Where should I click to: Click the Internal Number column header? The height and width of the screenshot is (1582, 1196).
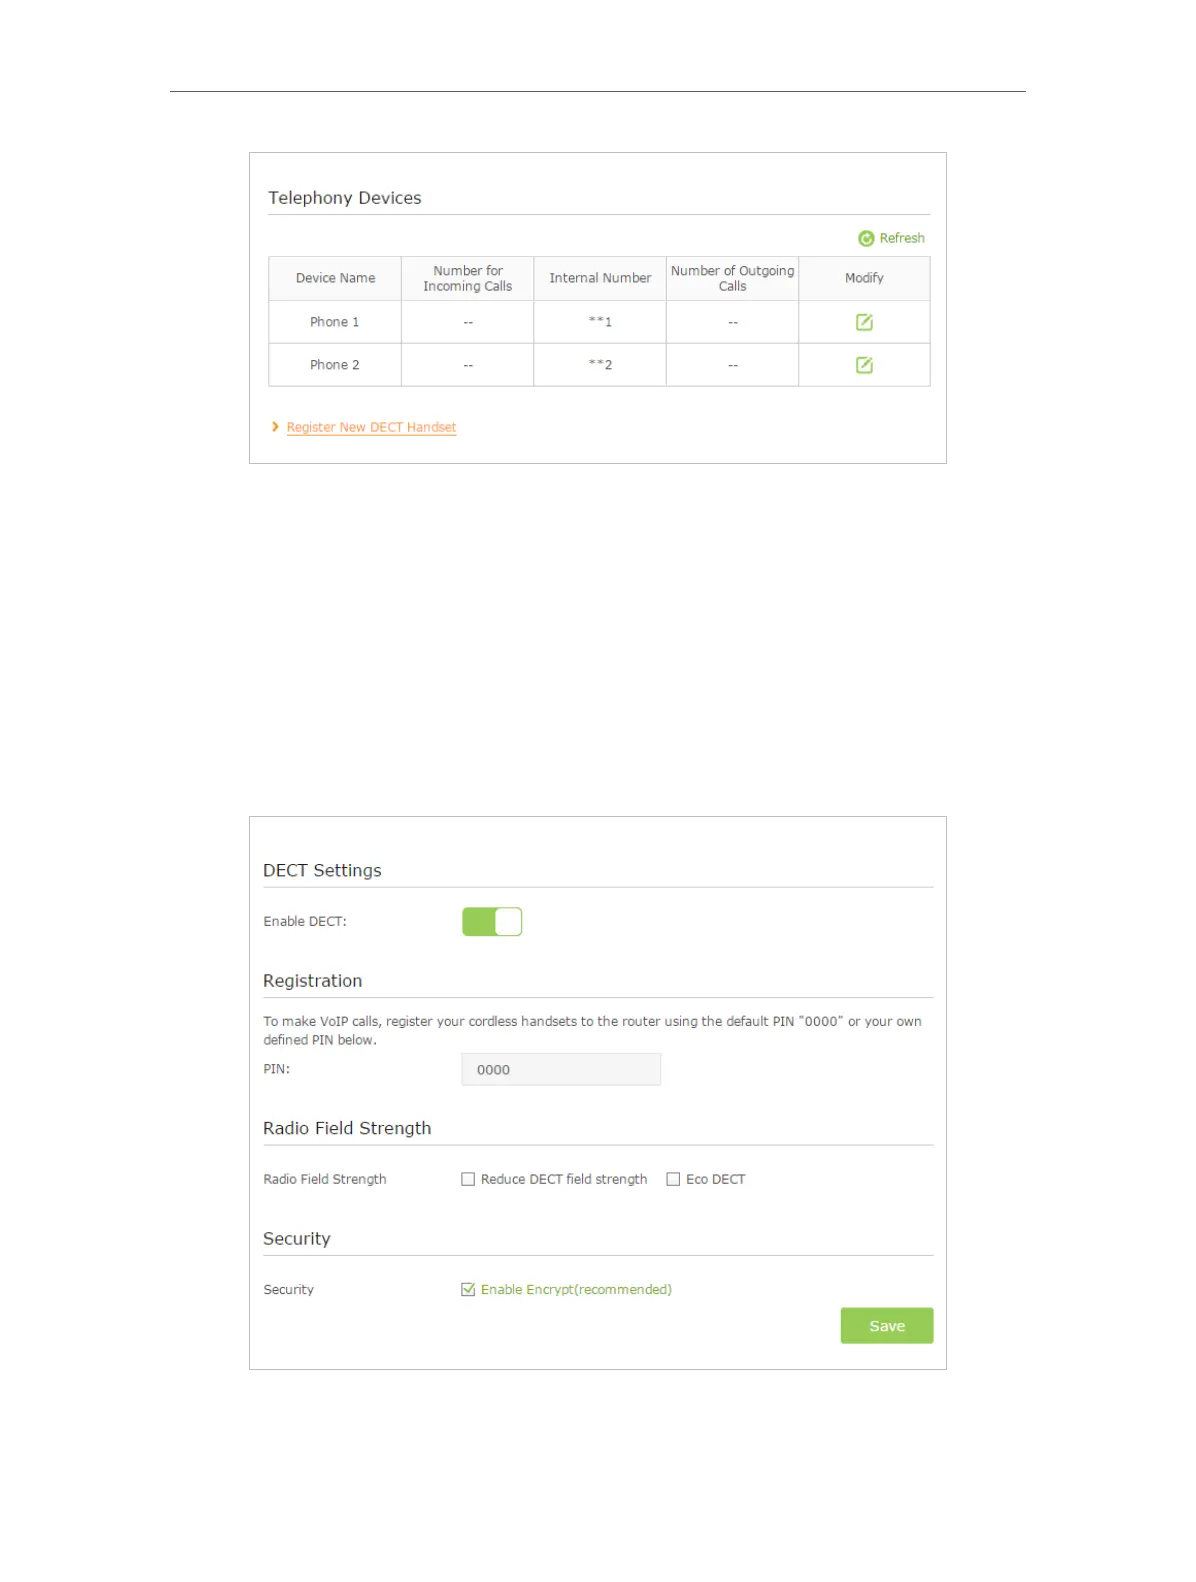click(600, 278)
